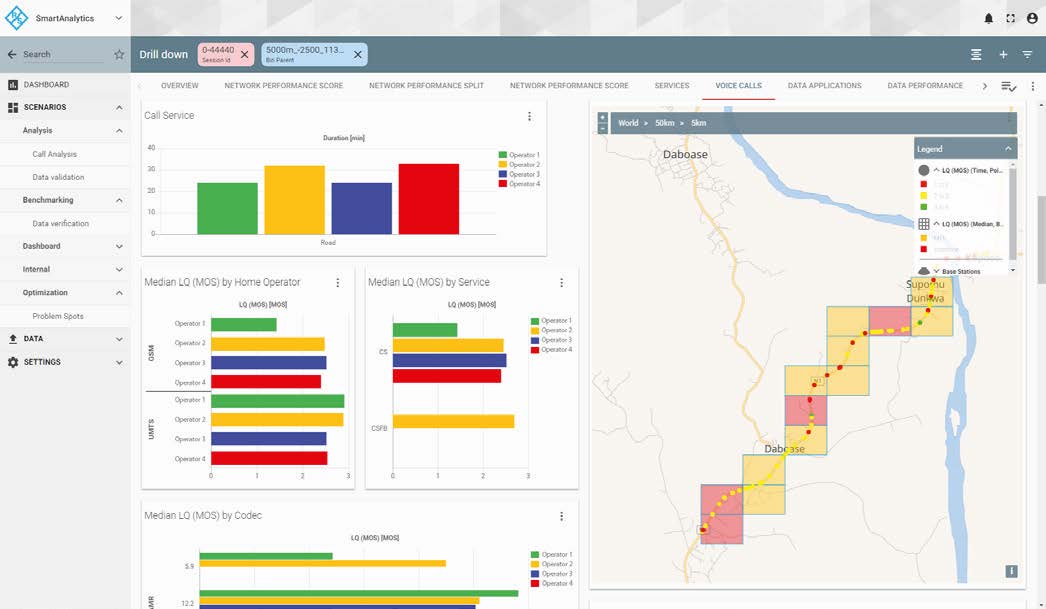The width and height of the screenshot is (1046, 609).
Task: Favorite this page with the star icon
Action: 119,54
